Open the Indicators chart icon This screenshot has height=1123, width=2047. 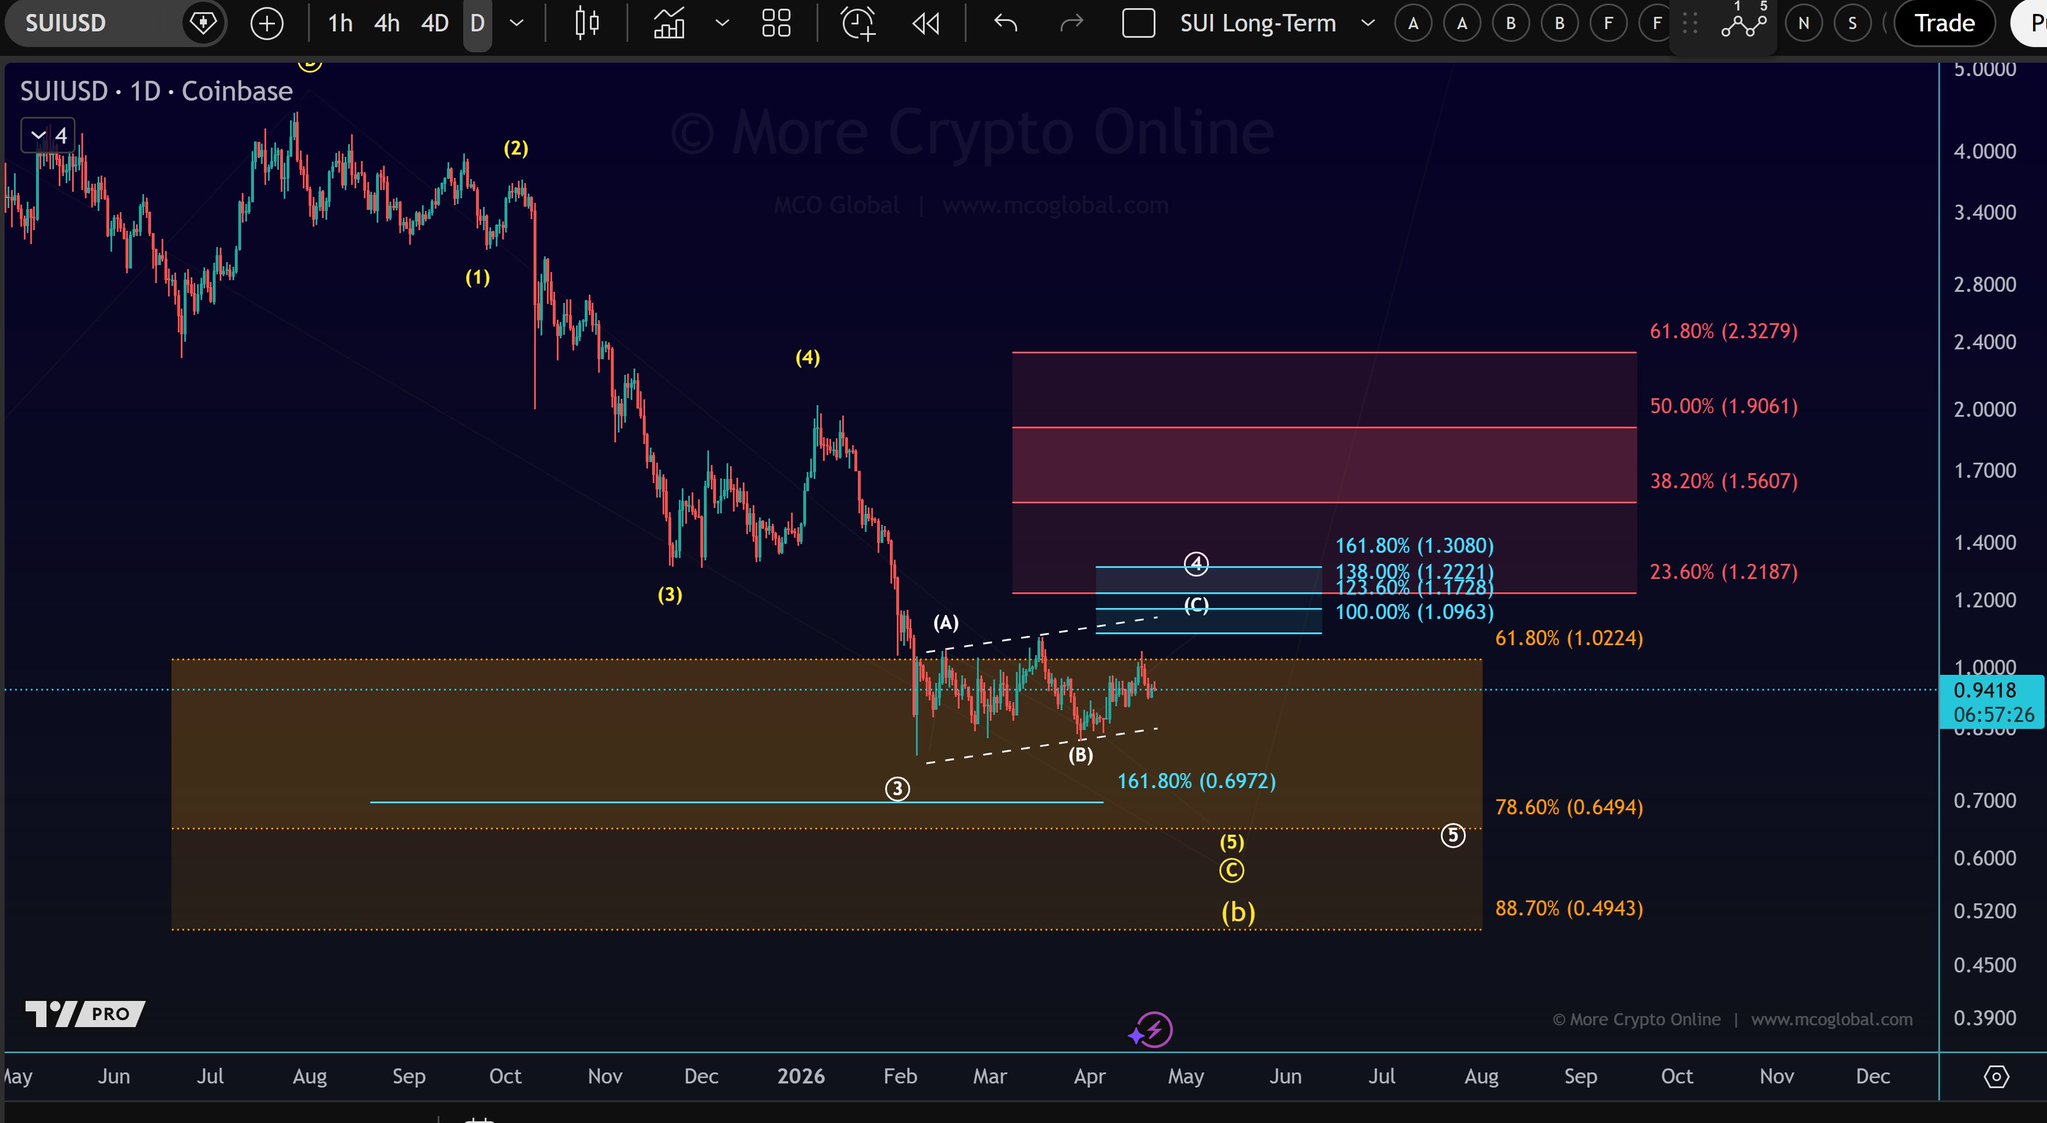(669, 23)
